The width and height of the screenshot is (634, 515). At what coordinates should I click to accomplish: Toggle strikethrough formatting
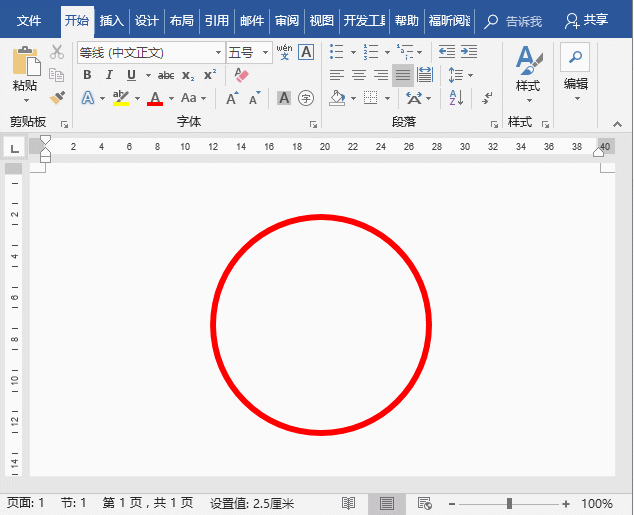point(166,75)
